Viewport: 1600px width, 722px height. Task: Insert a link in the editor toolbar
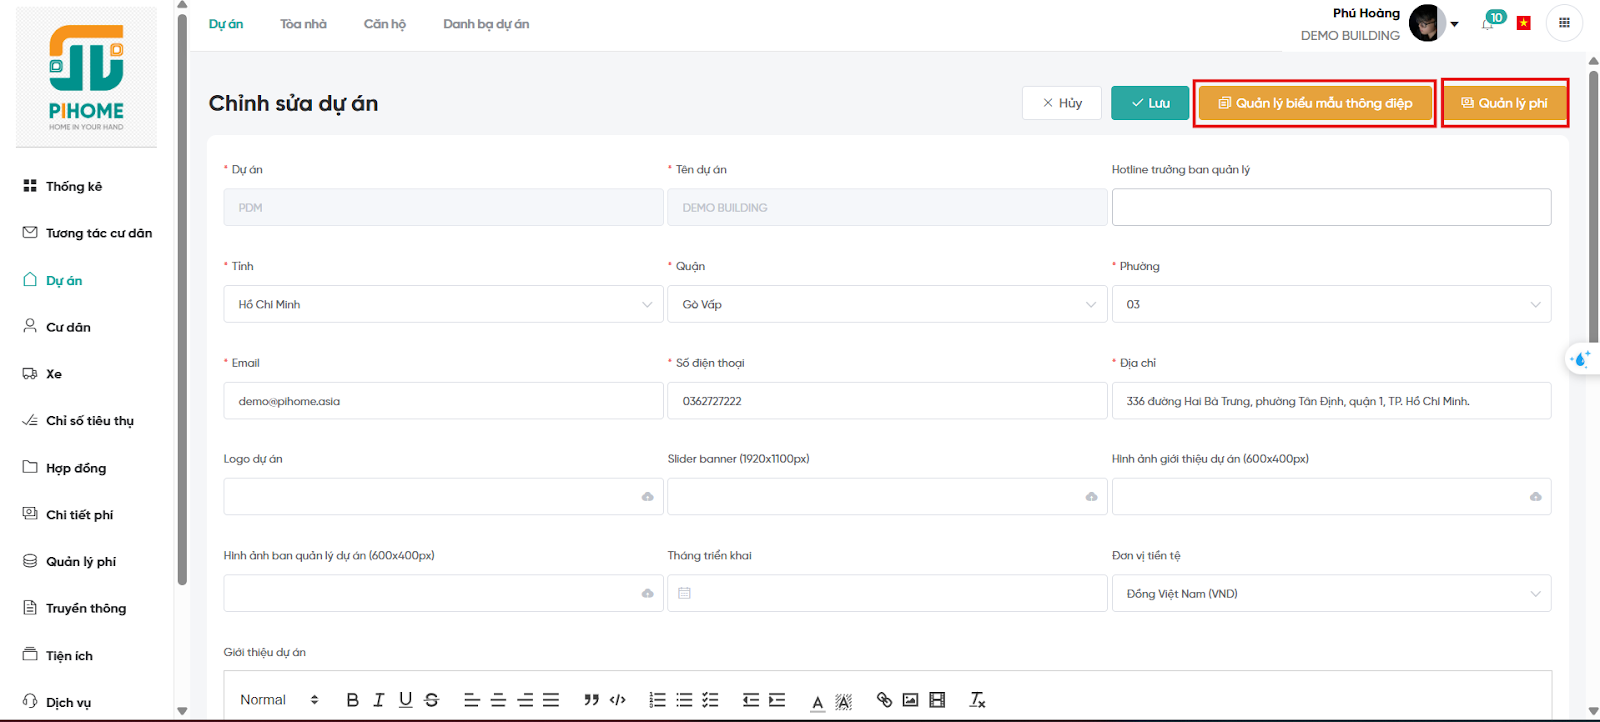(884, 700)
